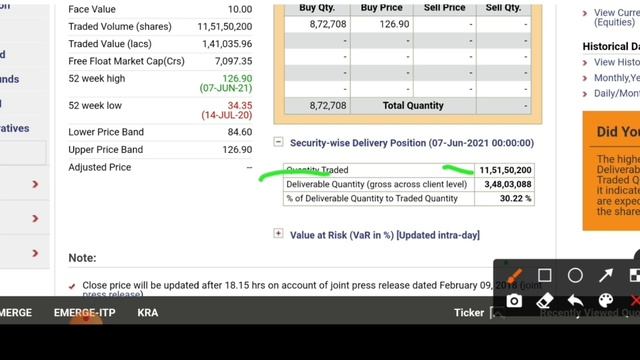Open the KRA tab
This screenshot has width=640, height=360.
148,313
